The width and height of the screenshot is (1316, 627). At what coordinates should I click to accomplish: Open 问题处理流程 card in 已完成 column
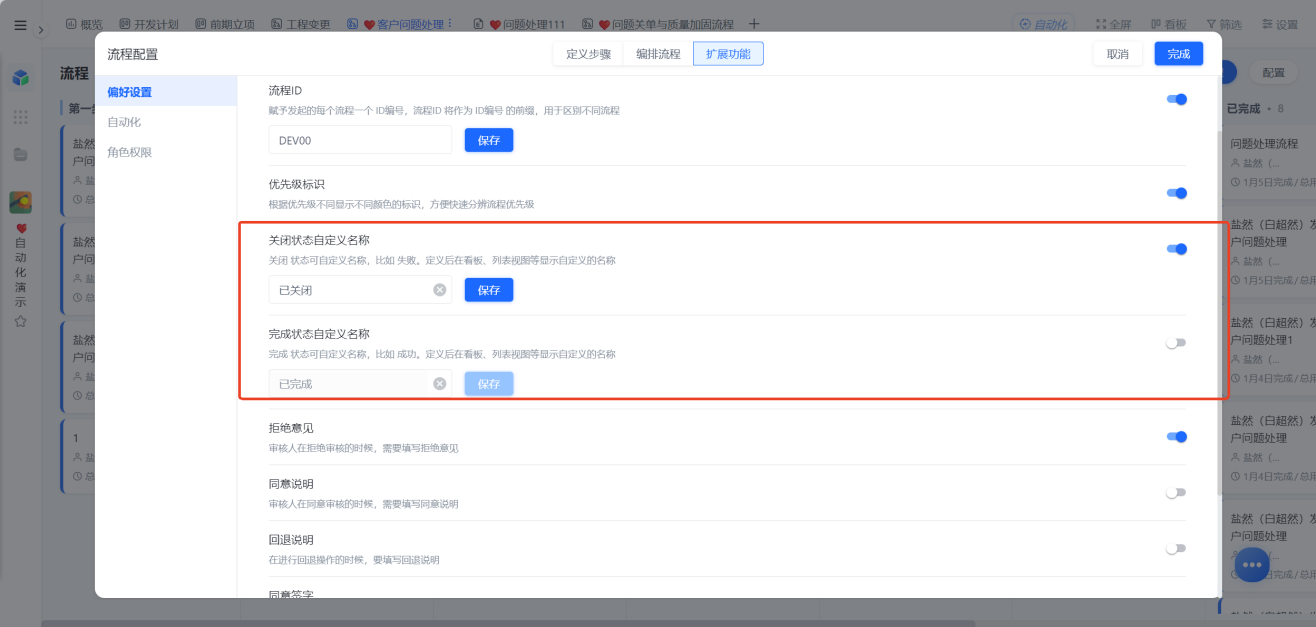pos(1270,162)
